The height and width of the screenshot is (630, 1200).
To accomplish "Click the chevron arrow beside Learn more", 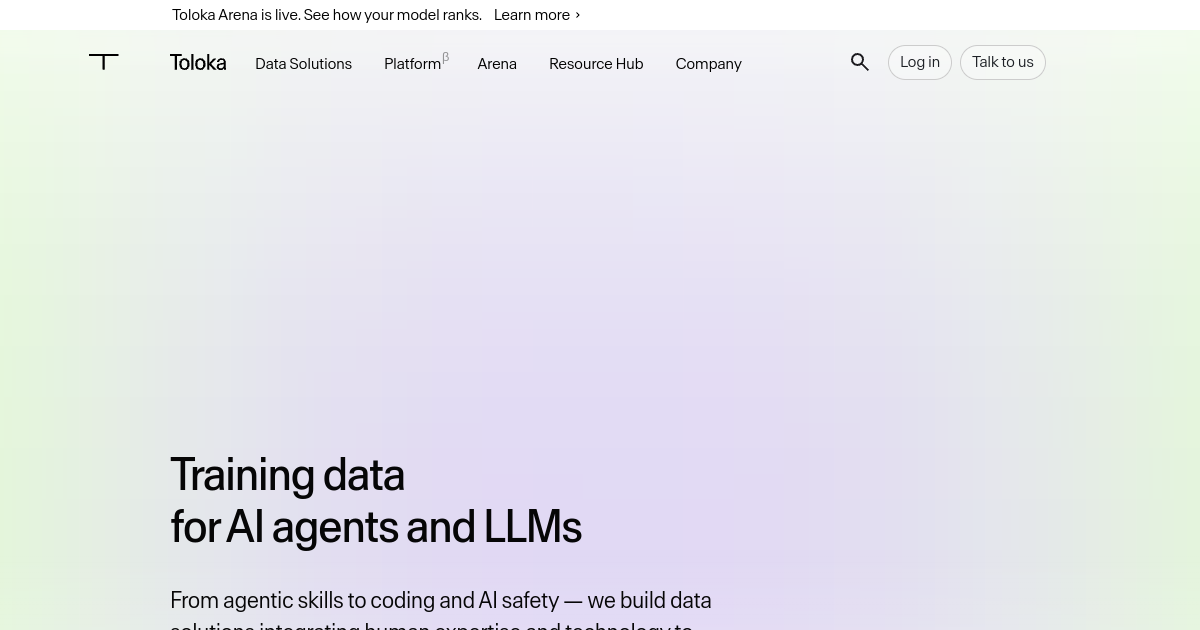I will [577, 15].
